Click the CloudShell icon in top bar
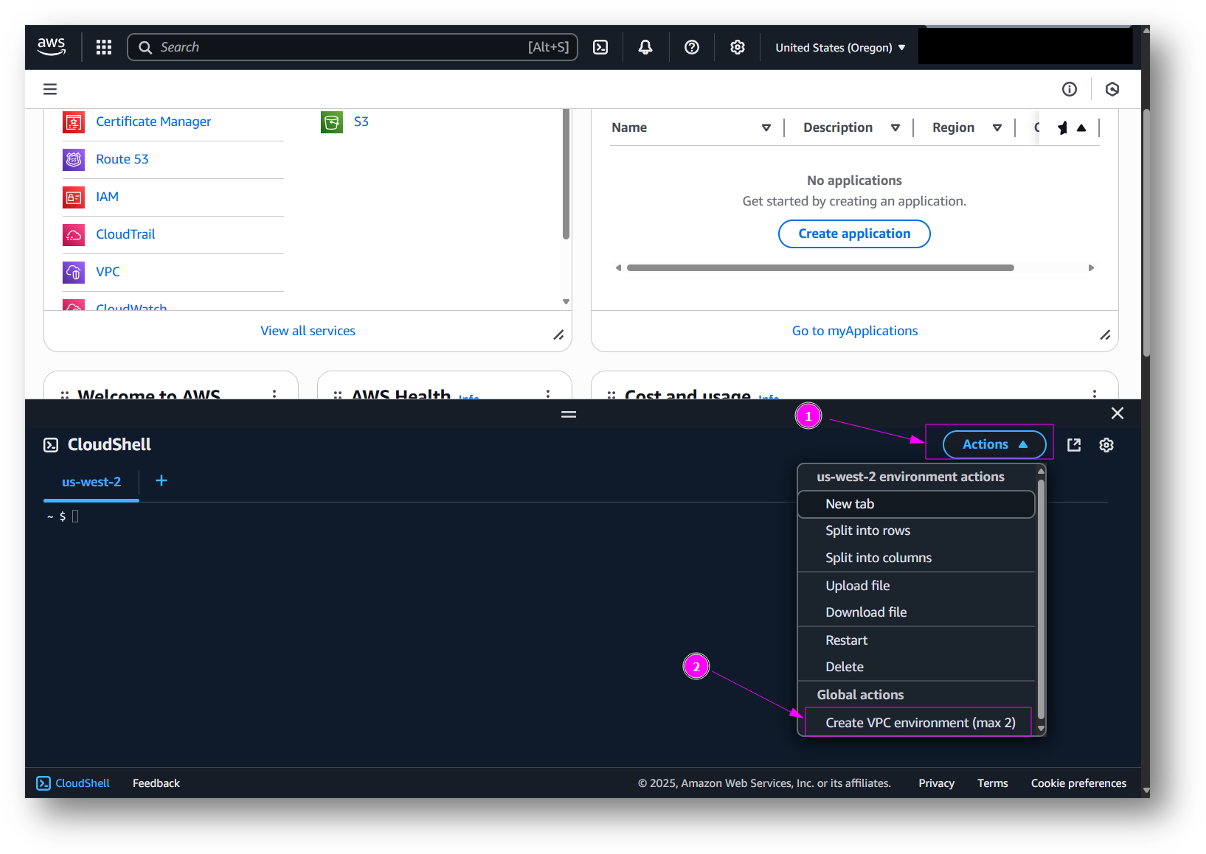1206x854 pixels. (x=600, y=47)
